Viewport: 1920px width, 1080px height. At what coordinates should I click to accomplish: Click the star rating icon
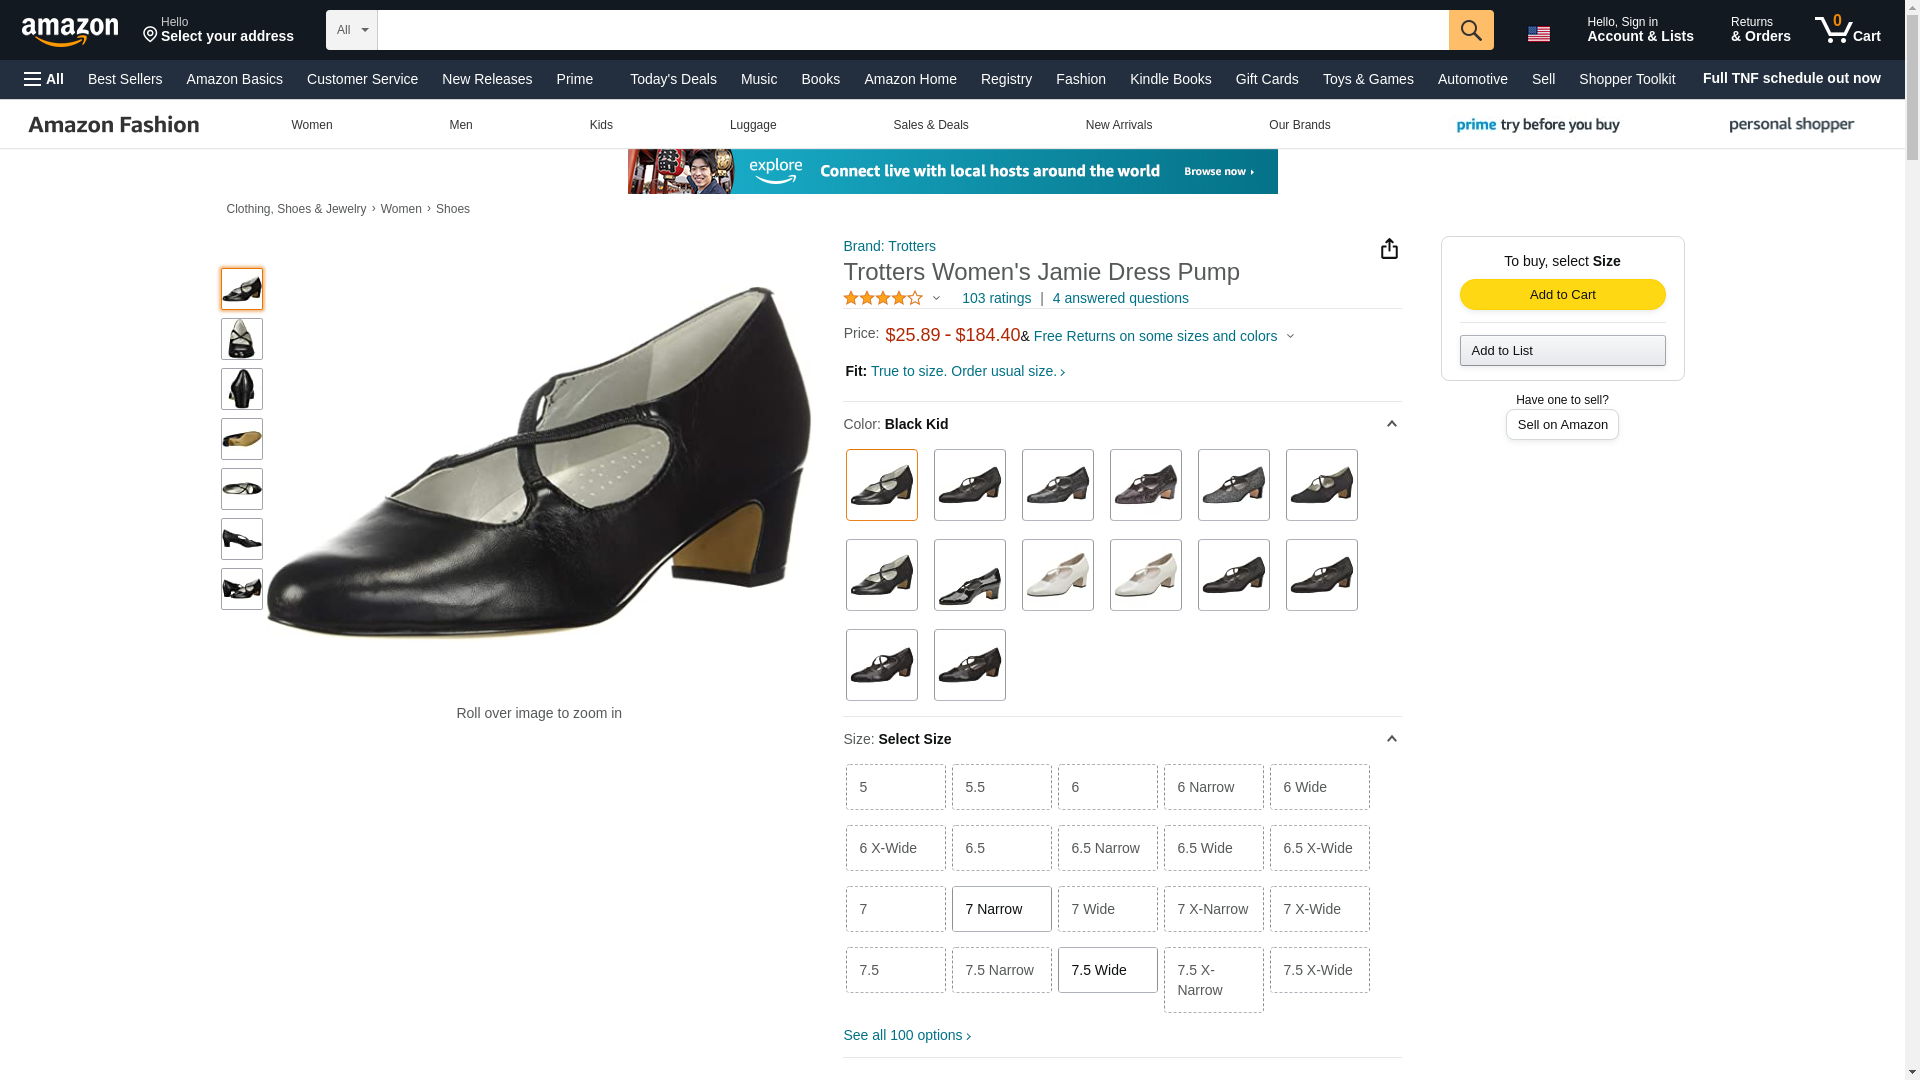[883, 298]
